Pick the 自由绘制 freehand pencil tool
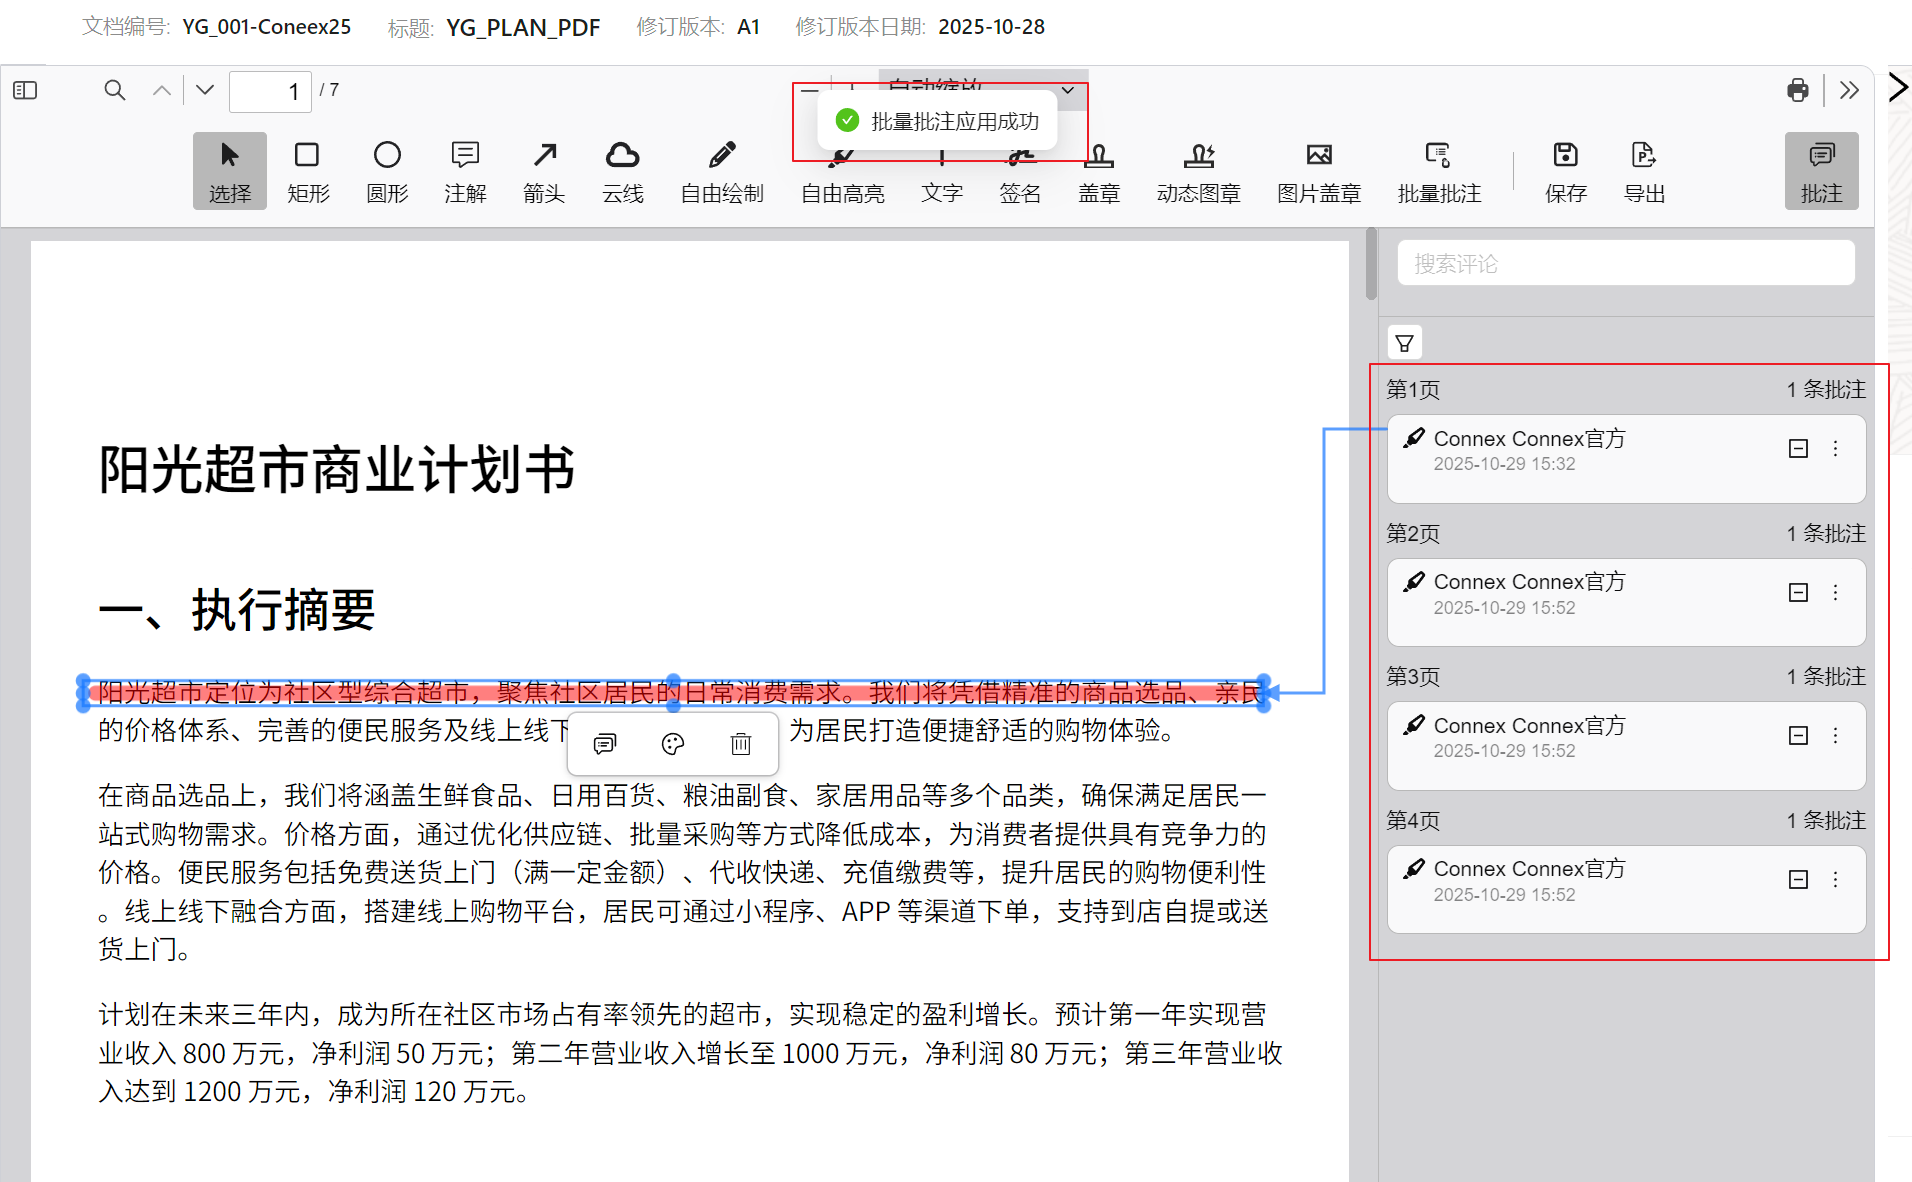This screenshot has height=1182, width=1912. coord(721,170)
